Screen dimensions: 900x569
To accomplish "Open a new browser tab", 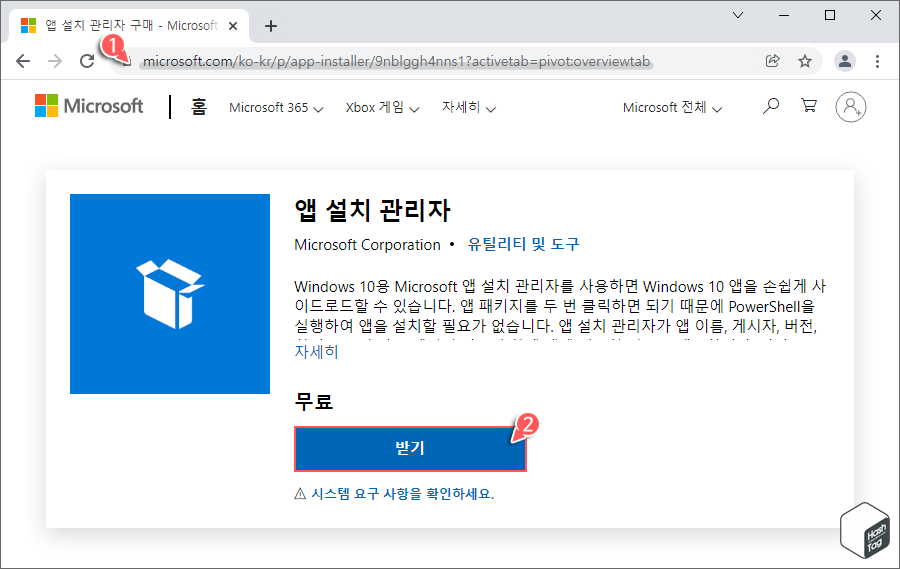I will click(x=271, y=26).
